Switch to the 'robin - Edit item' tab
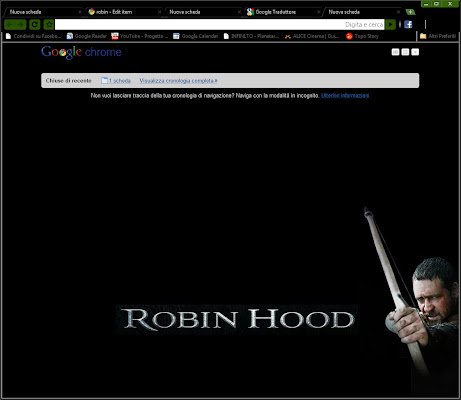This screenshot has width=461, height=400. (x=123, y=12)
